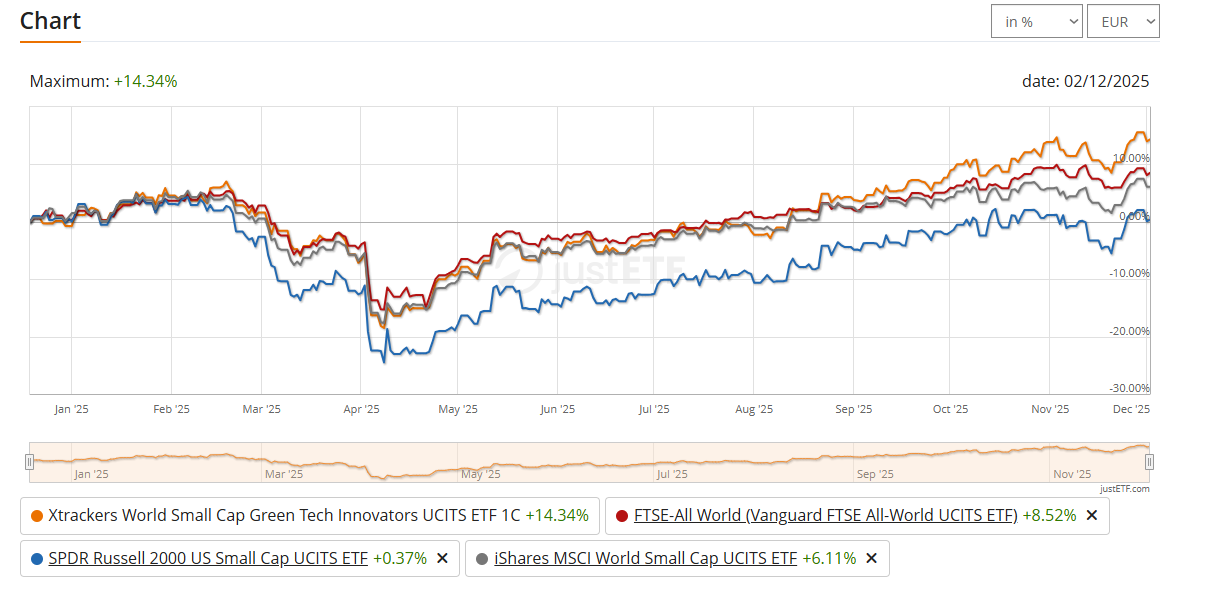Open the FTSE-All World Vanguard ETF link
Screen dimensions: 1212x589
pos(825,516)
